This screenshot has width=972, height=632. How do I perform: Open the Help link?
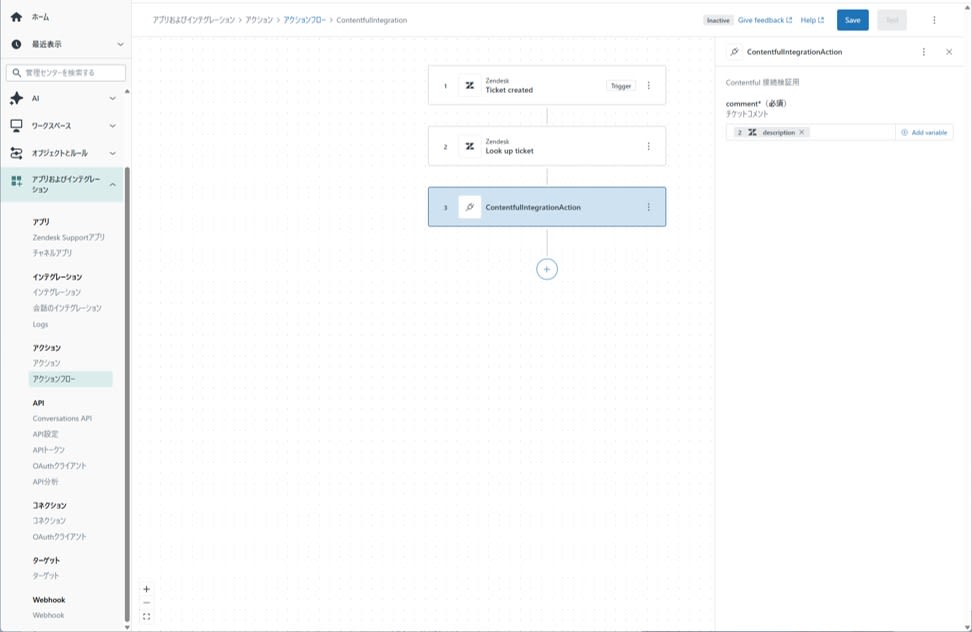click(812, 20)
